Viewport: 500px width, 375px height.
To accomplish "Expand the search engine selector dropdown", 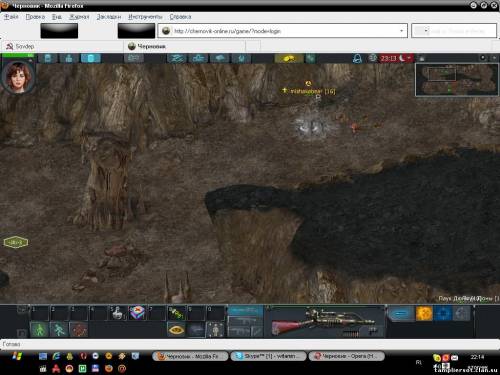I will (x=426, y=31).
